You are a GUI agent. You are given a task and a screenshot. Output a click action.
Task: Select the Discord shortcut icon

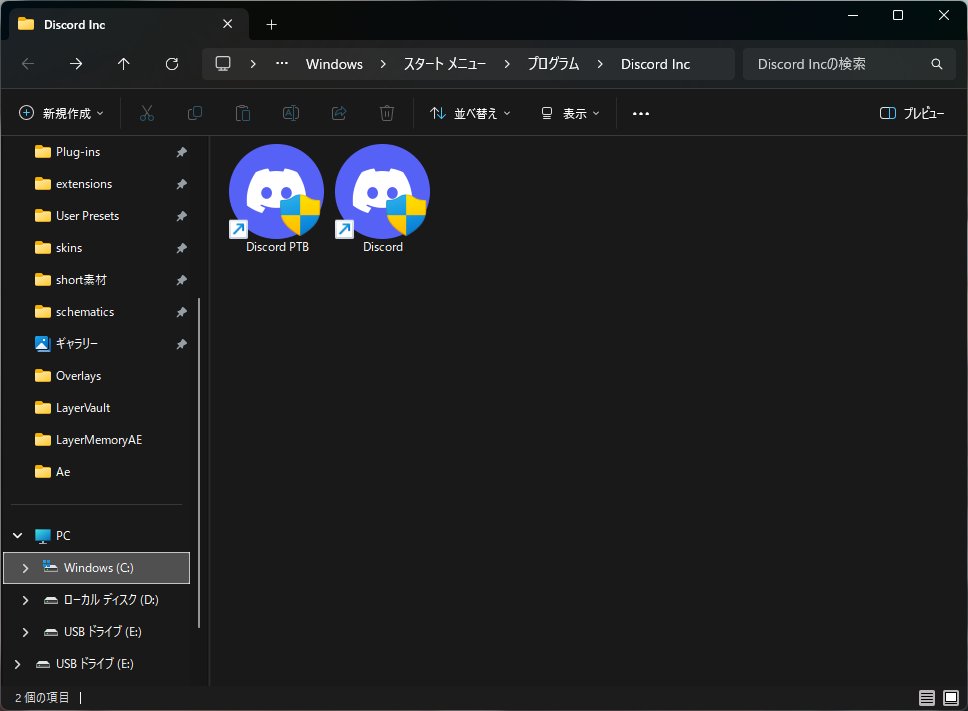[x=382, y=191]
